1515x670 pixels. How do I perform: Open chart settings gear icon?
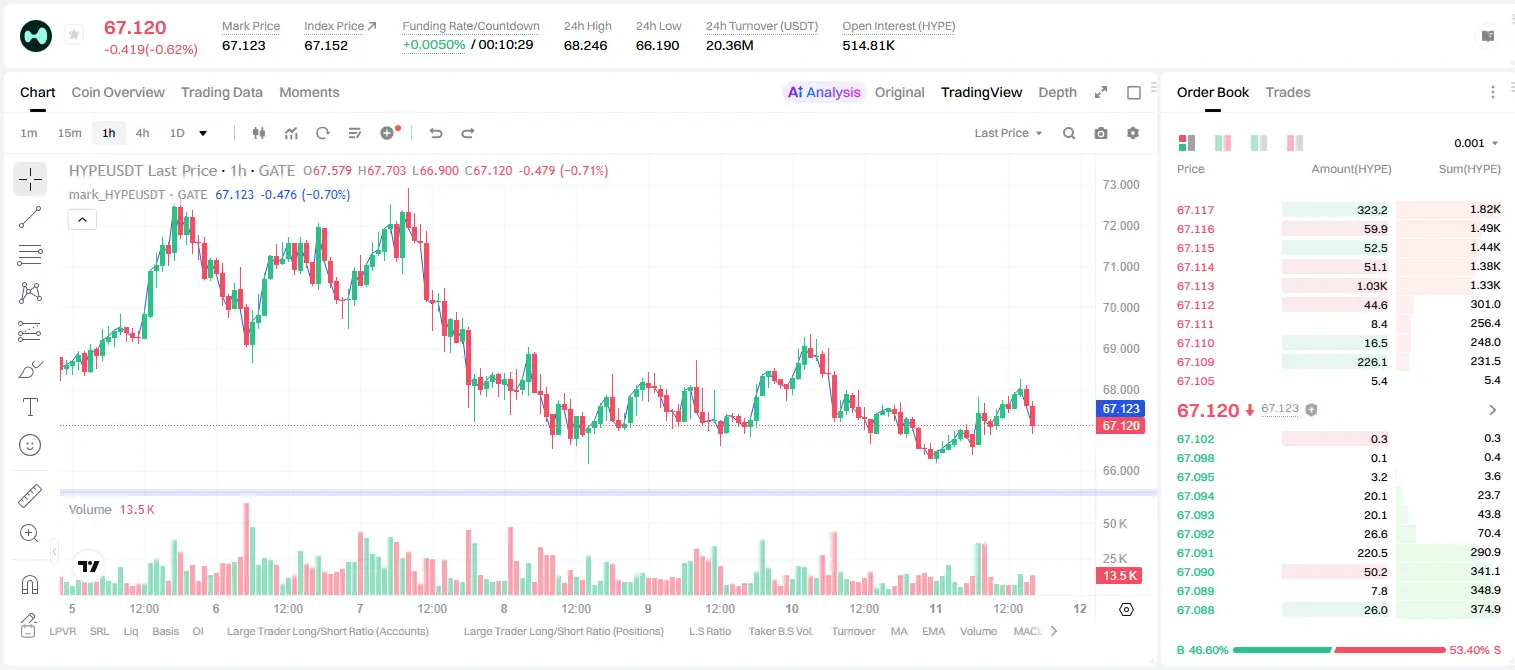pos(1133,133)
